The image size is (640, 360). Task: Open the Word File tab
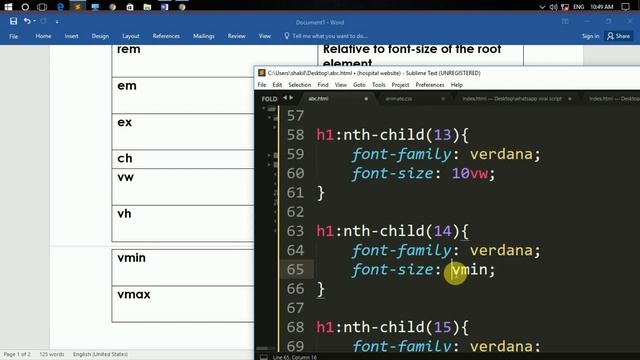coord(13,36)
